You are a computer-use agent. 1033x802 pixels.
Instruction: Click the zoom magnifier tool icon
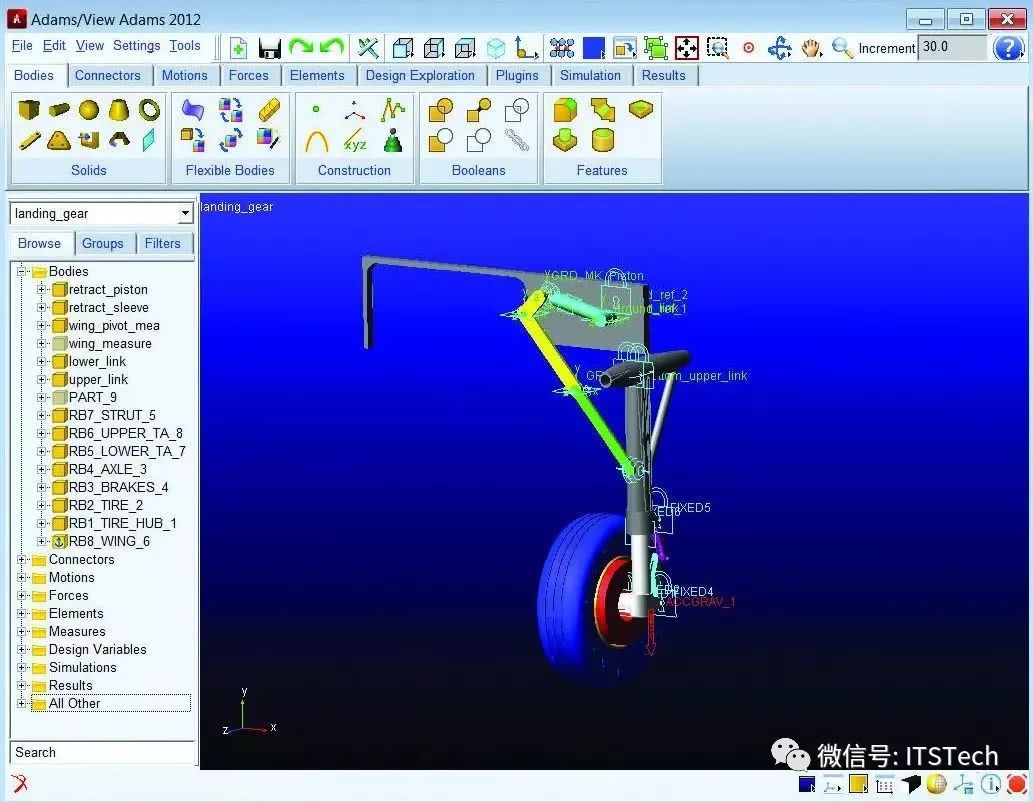[842, 48]
